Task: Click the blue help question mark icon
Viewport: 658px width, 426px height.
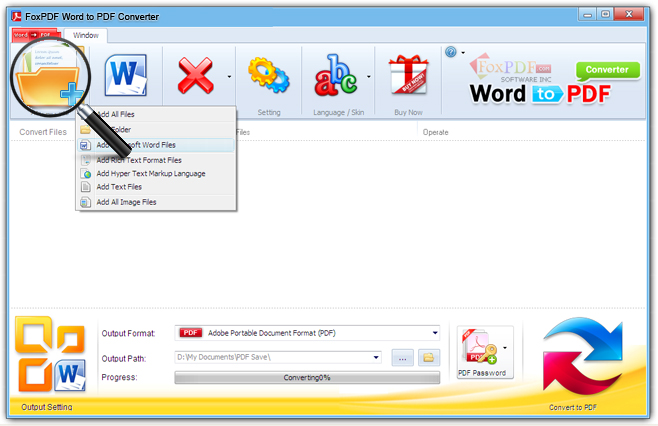Action: click(x=451, y=52)
